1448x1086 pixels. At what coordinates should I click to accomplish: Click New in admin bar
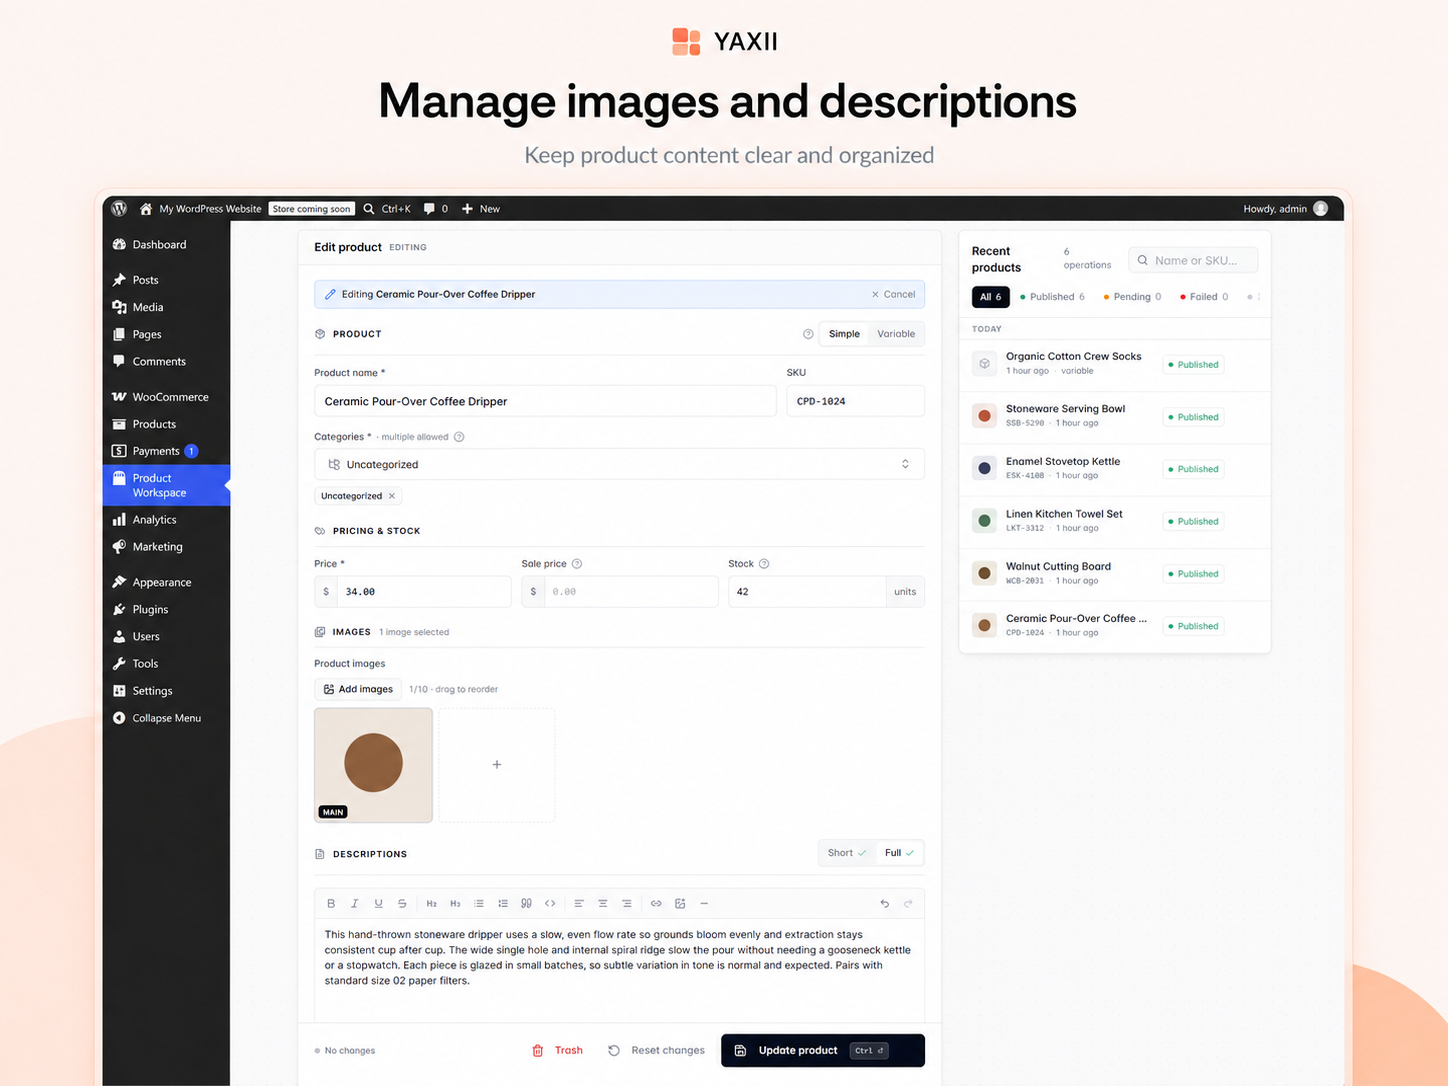click(x=480, y=209)
